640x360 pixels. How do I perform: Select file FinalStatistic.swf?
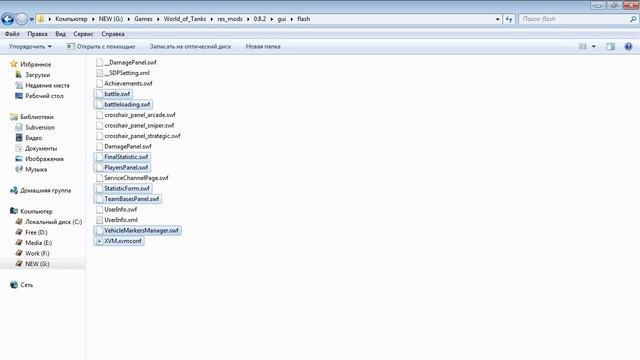pyautogui.click(x=122, y=157)
